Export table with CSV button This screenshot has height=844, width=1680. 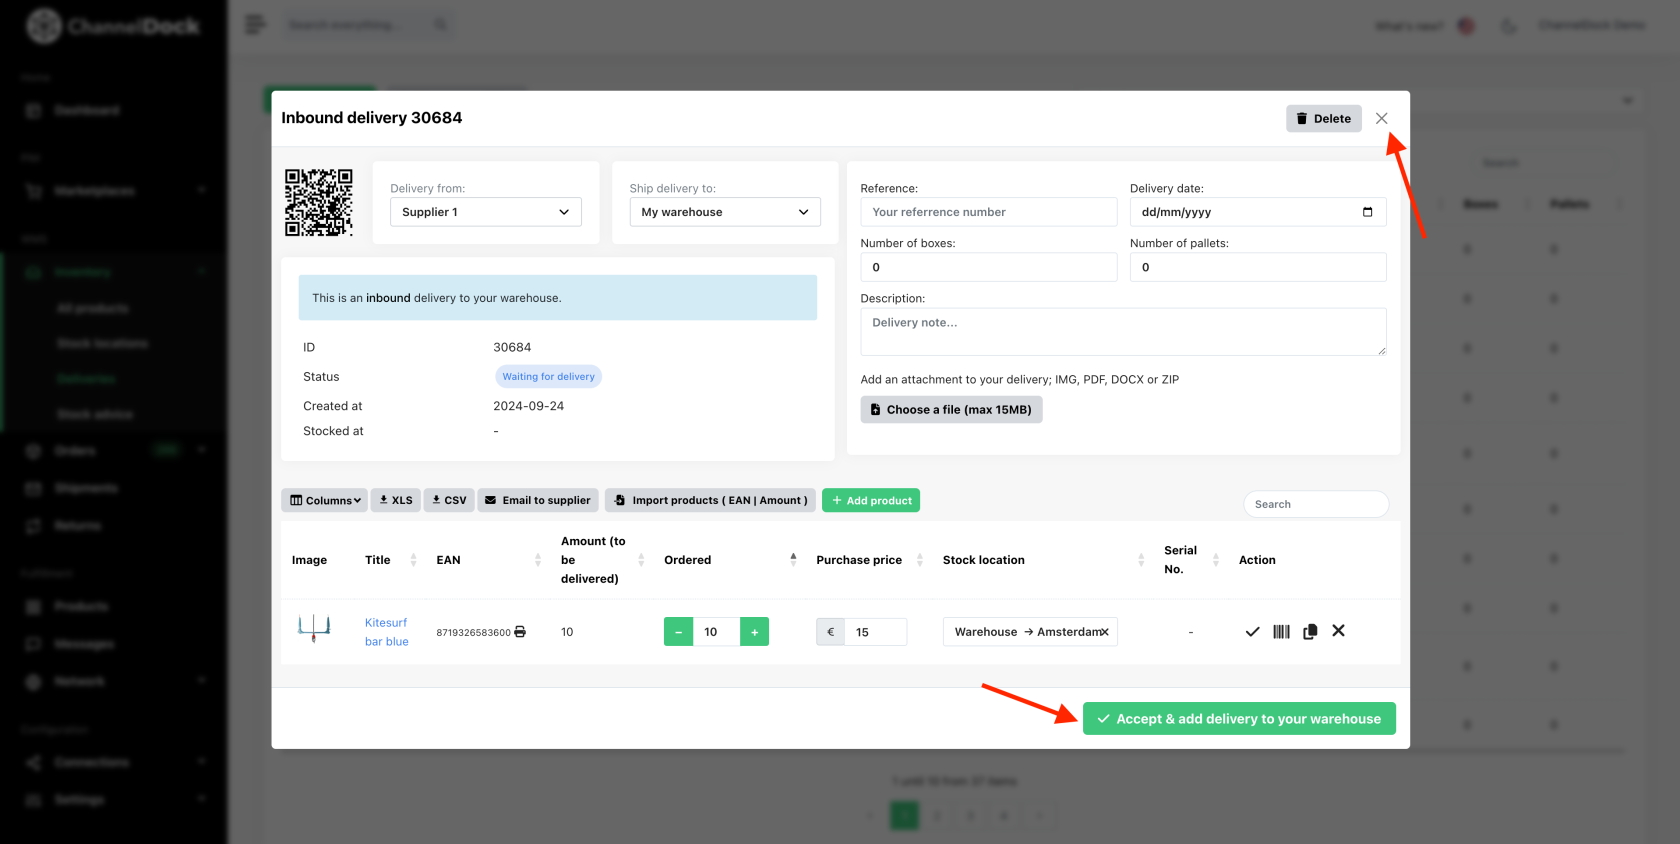(x=449, y=500)
